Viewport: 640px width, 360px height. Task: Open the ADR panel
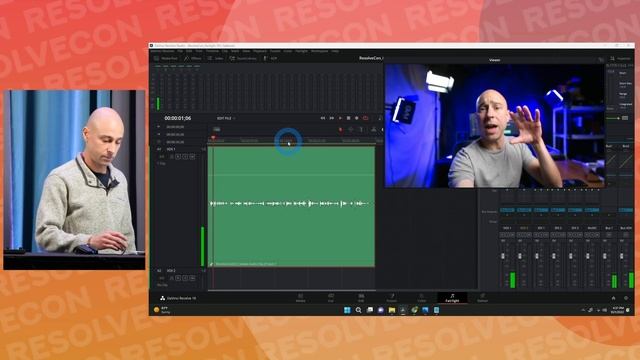pyautogui.click(x=270, y=58)
